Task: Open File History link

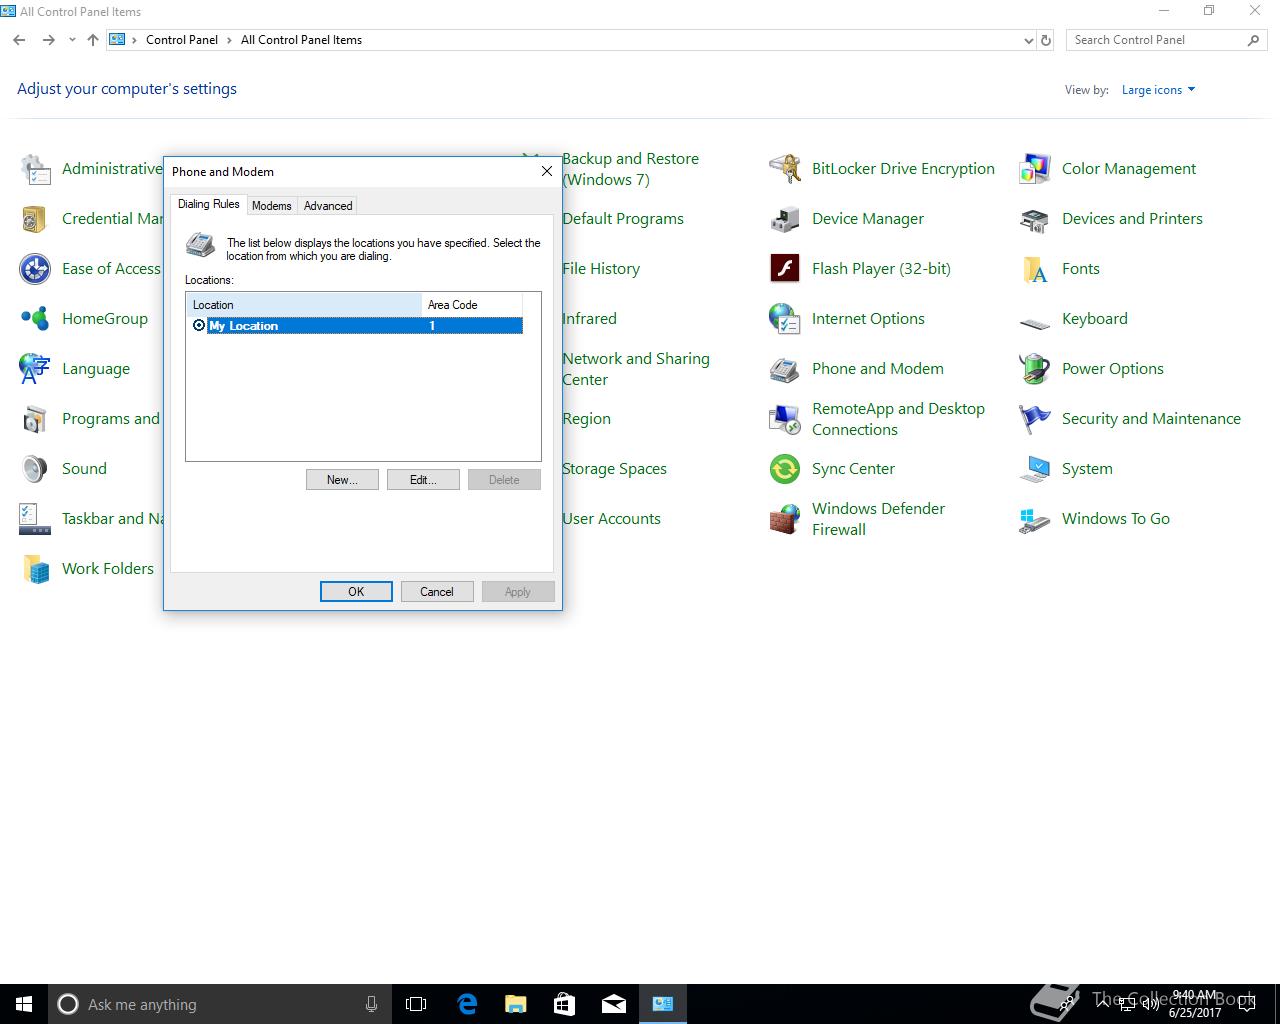Action: point(601,269)
